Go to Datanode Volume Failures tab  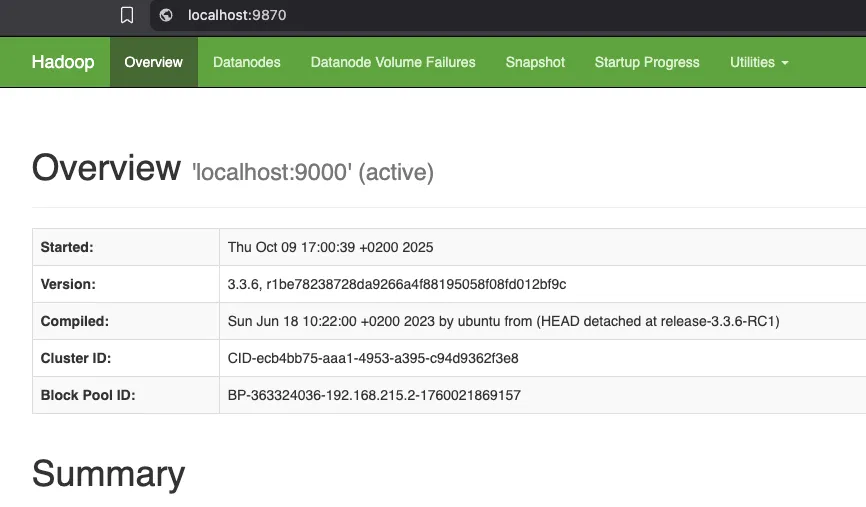pyautogui.click(x=393, y=62)
